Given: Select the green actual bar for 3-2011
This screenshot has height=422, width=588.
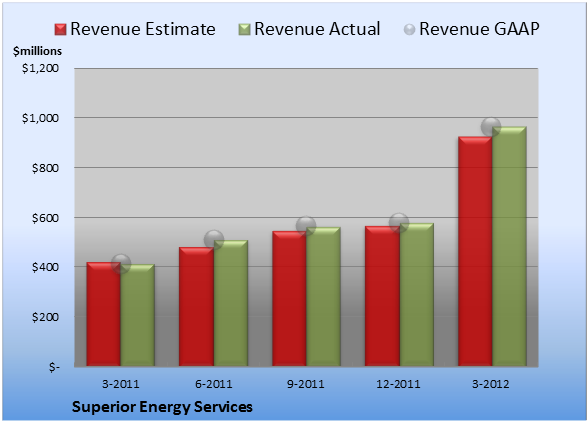Looking at the screenshot, I should 138,315.
